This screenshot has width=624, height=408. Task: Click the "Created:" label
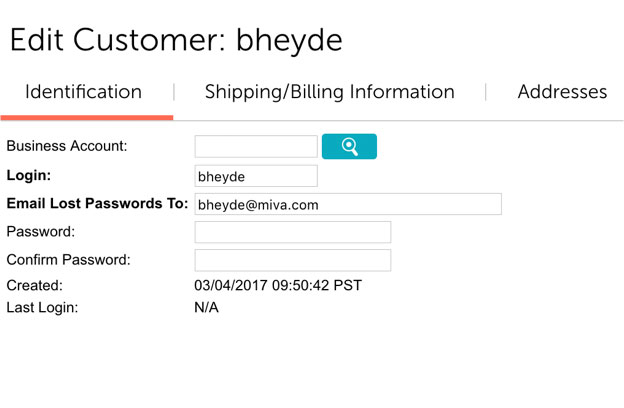coord(35,285)
